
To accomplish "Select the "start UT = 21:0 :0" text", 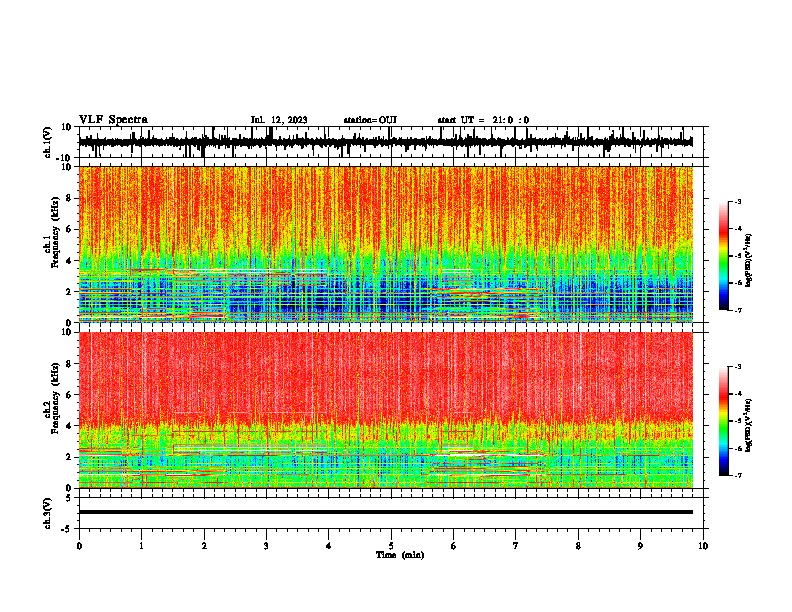I will point(483,120).
